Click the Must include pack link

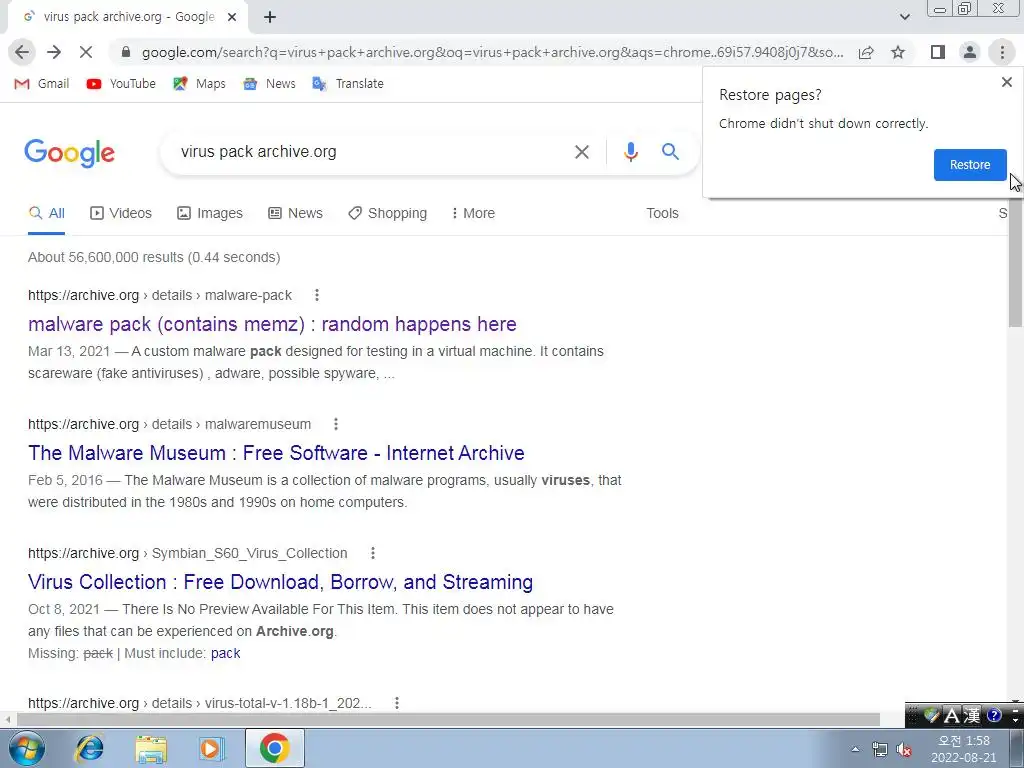click(x=225, y=653)
